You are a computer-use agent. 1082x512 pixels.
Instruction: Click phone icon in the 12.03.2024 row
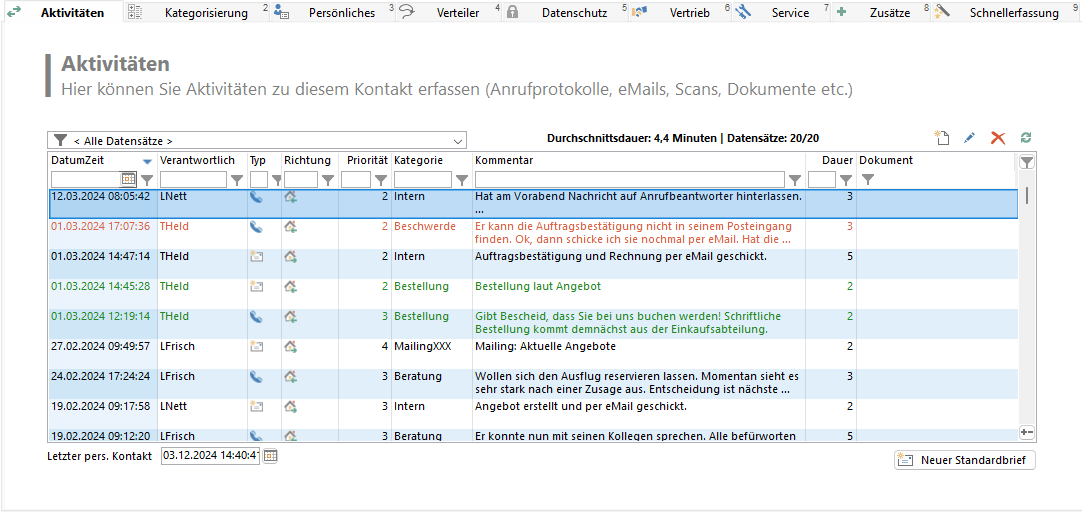tap(257, 197)
